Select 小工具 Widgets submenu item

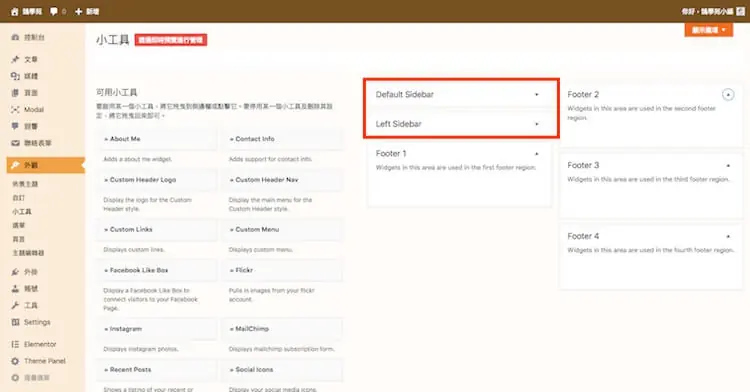point(22,211)
